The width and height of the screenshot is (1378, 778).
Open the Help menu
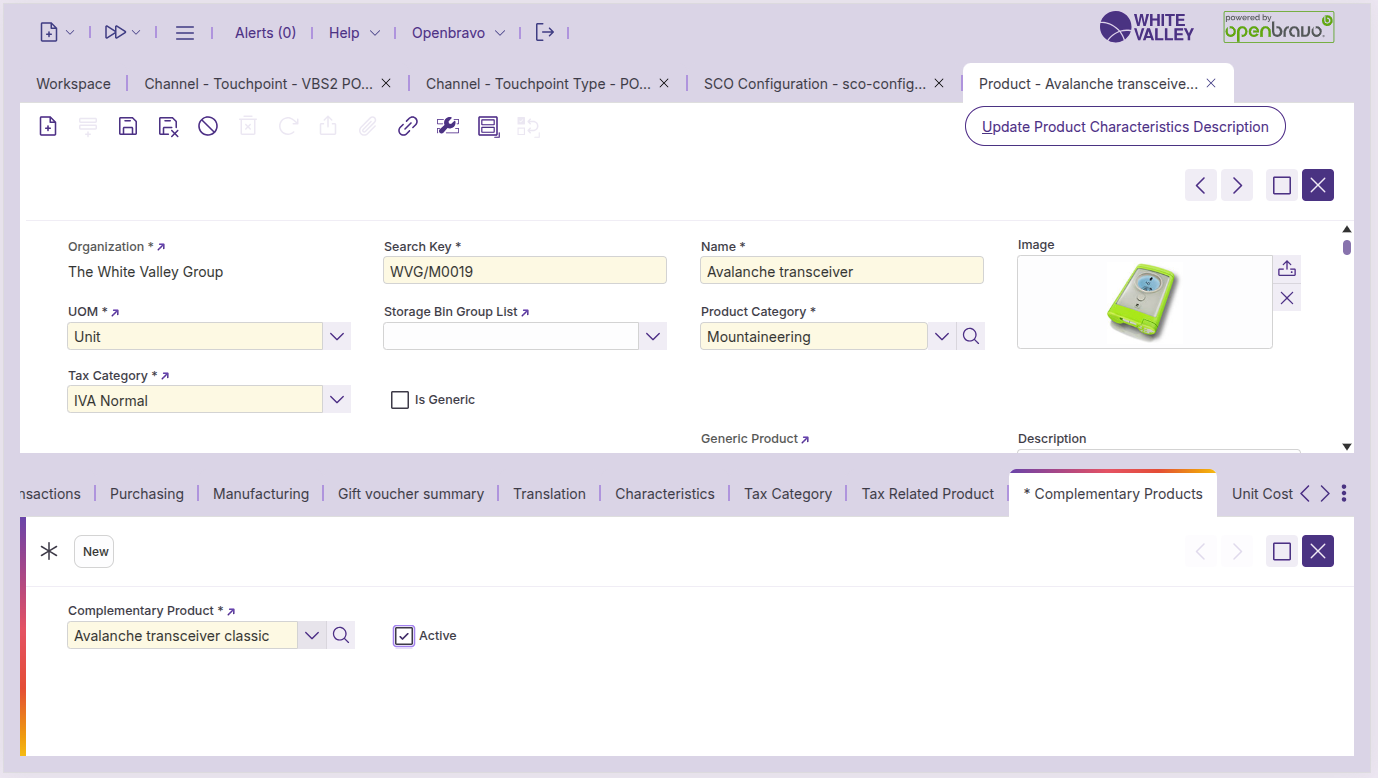click(354, 33)
